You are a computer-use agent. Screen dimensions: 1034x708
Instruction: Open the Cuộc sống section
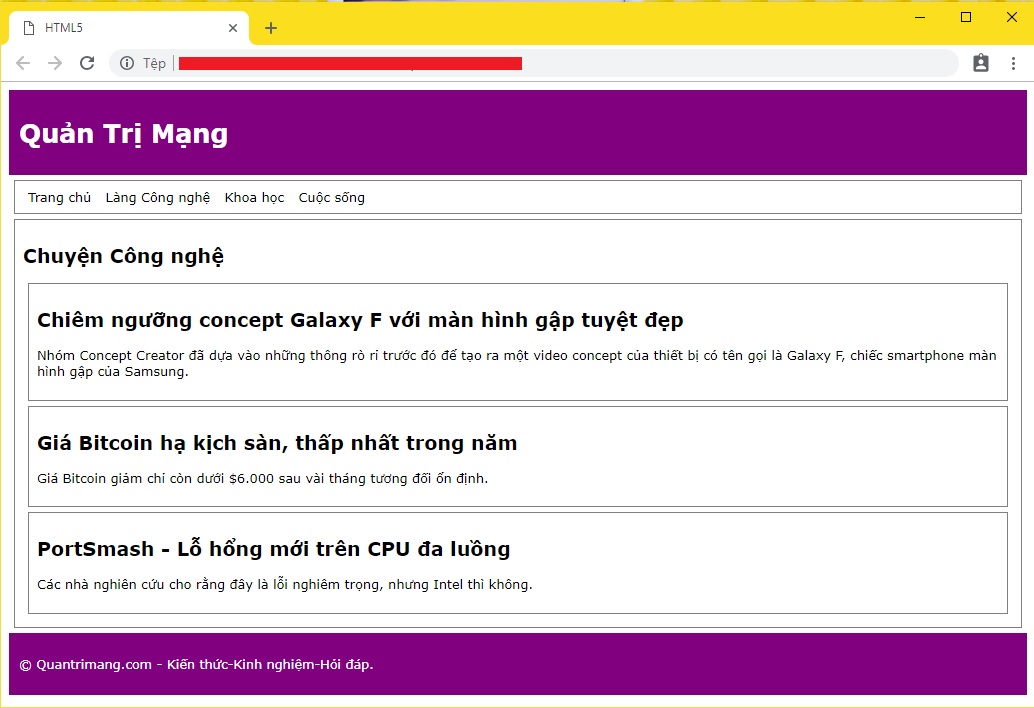(331, 197)
